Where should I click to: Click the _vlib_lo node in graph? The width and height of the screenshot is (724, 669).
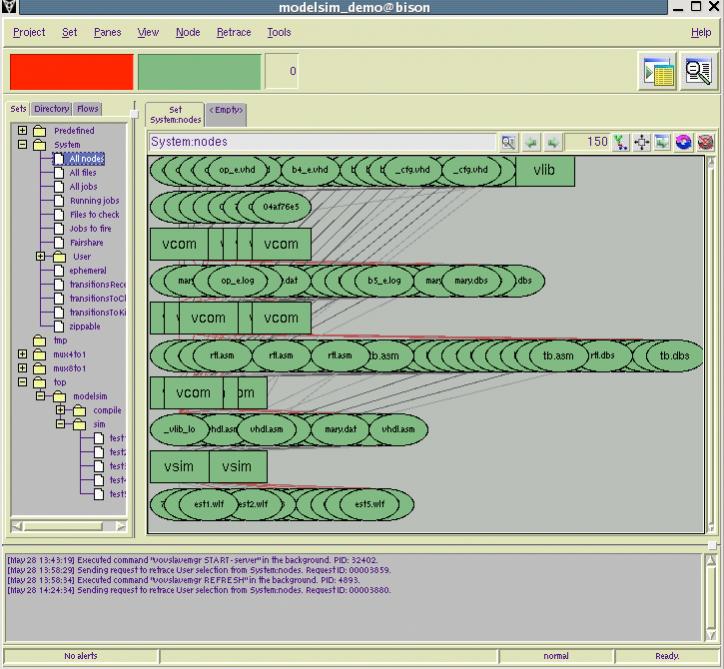(180, 429)
